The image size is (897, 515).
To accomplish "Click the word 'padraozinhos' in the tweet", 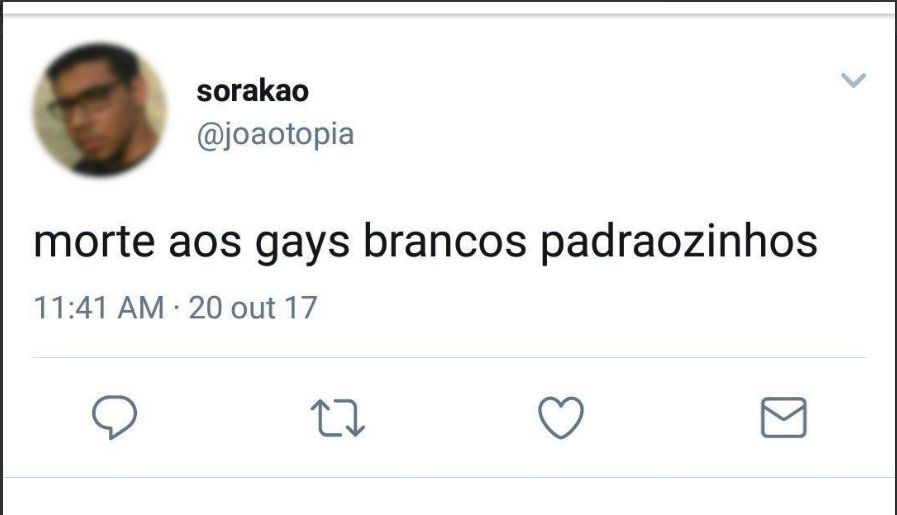I will coord(679,243).
